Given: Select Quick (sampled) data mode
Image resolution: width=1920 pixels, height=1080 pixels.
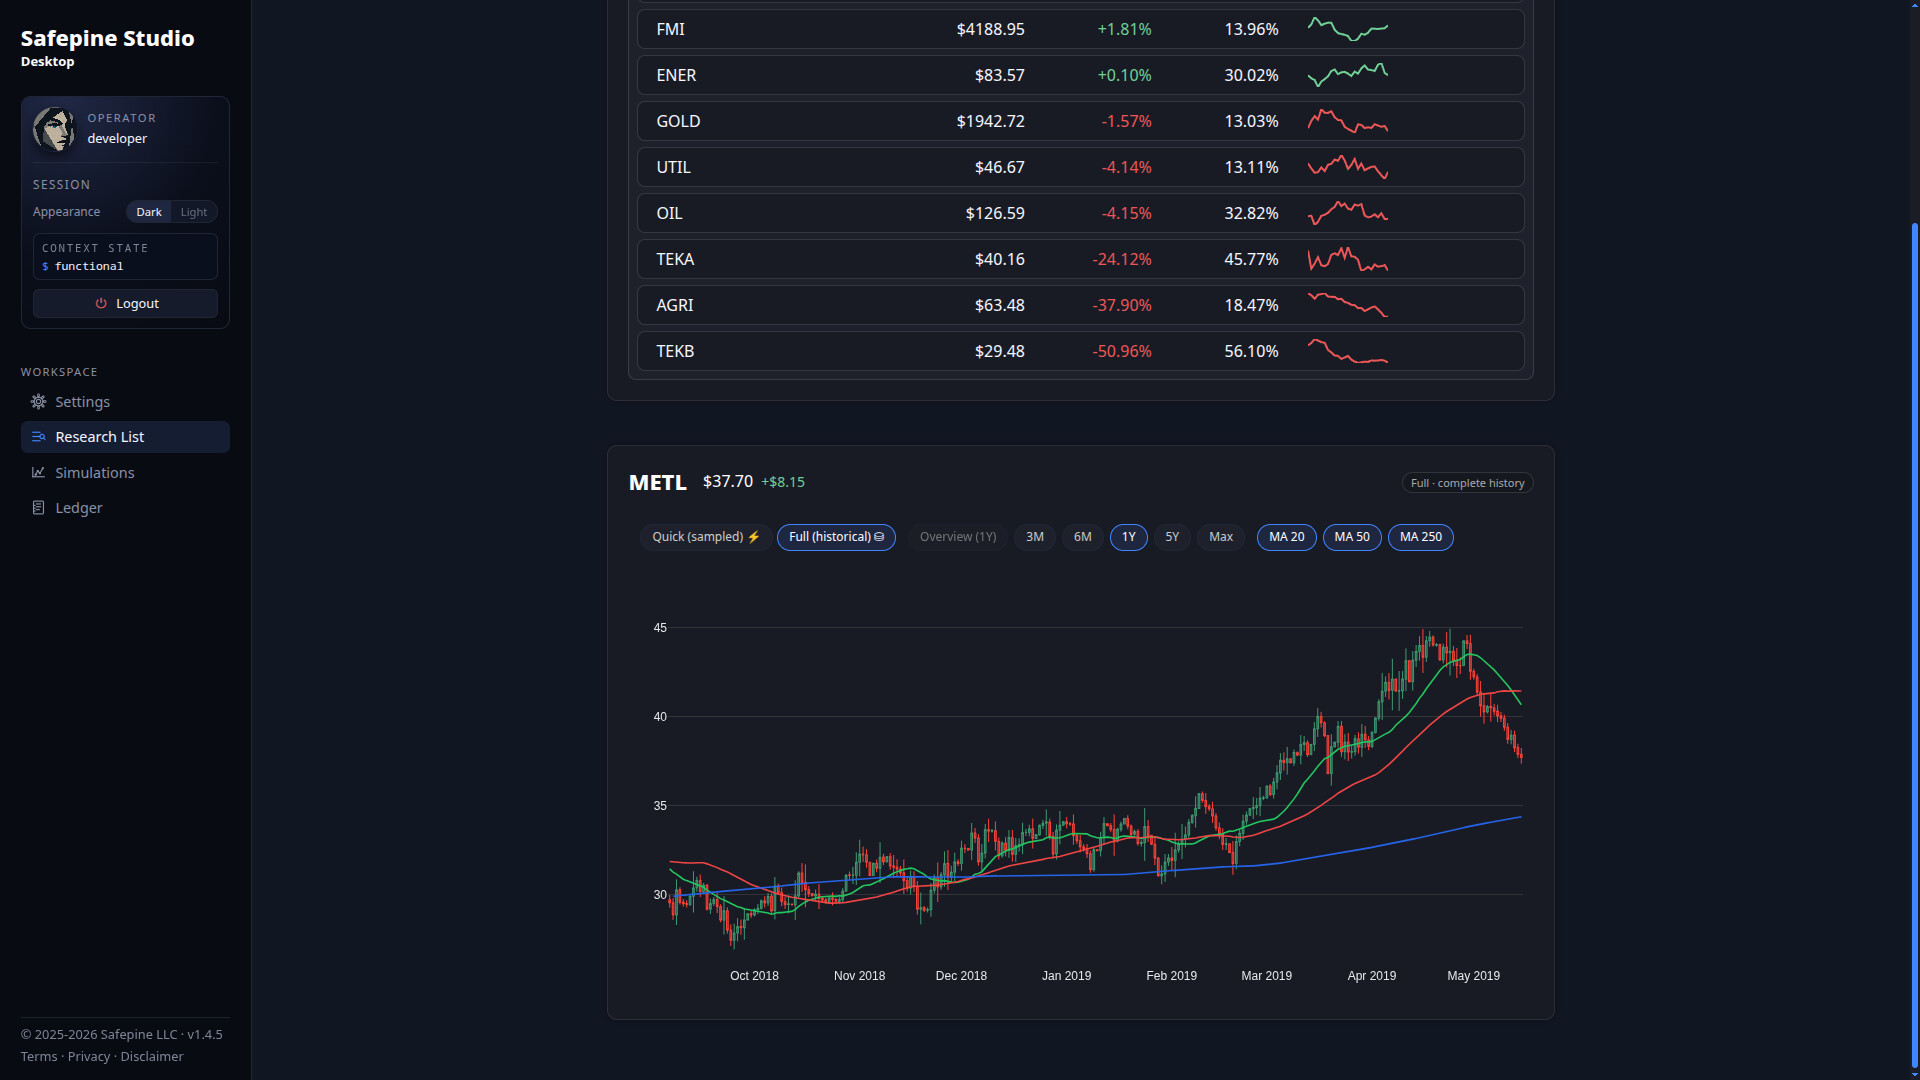Looking at the screenshot, I should 705,537.
